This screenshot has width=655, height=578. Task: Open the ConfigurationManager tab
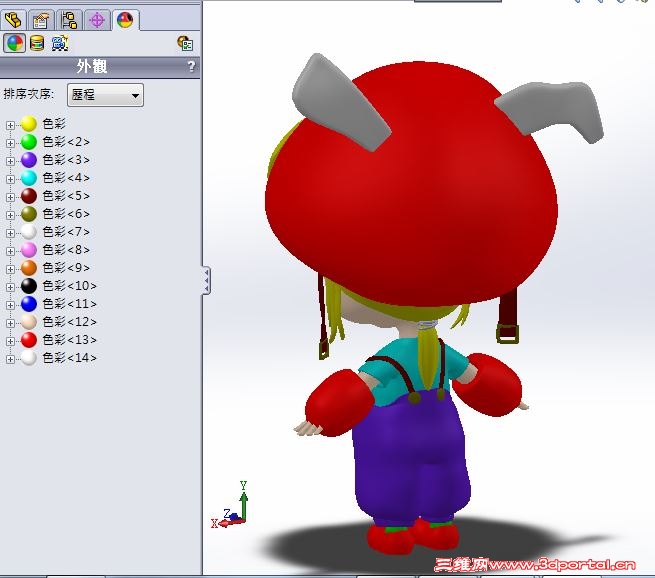pyautogui.click(x=69, y=20)
